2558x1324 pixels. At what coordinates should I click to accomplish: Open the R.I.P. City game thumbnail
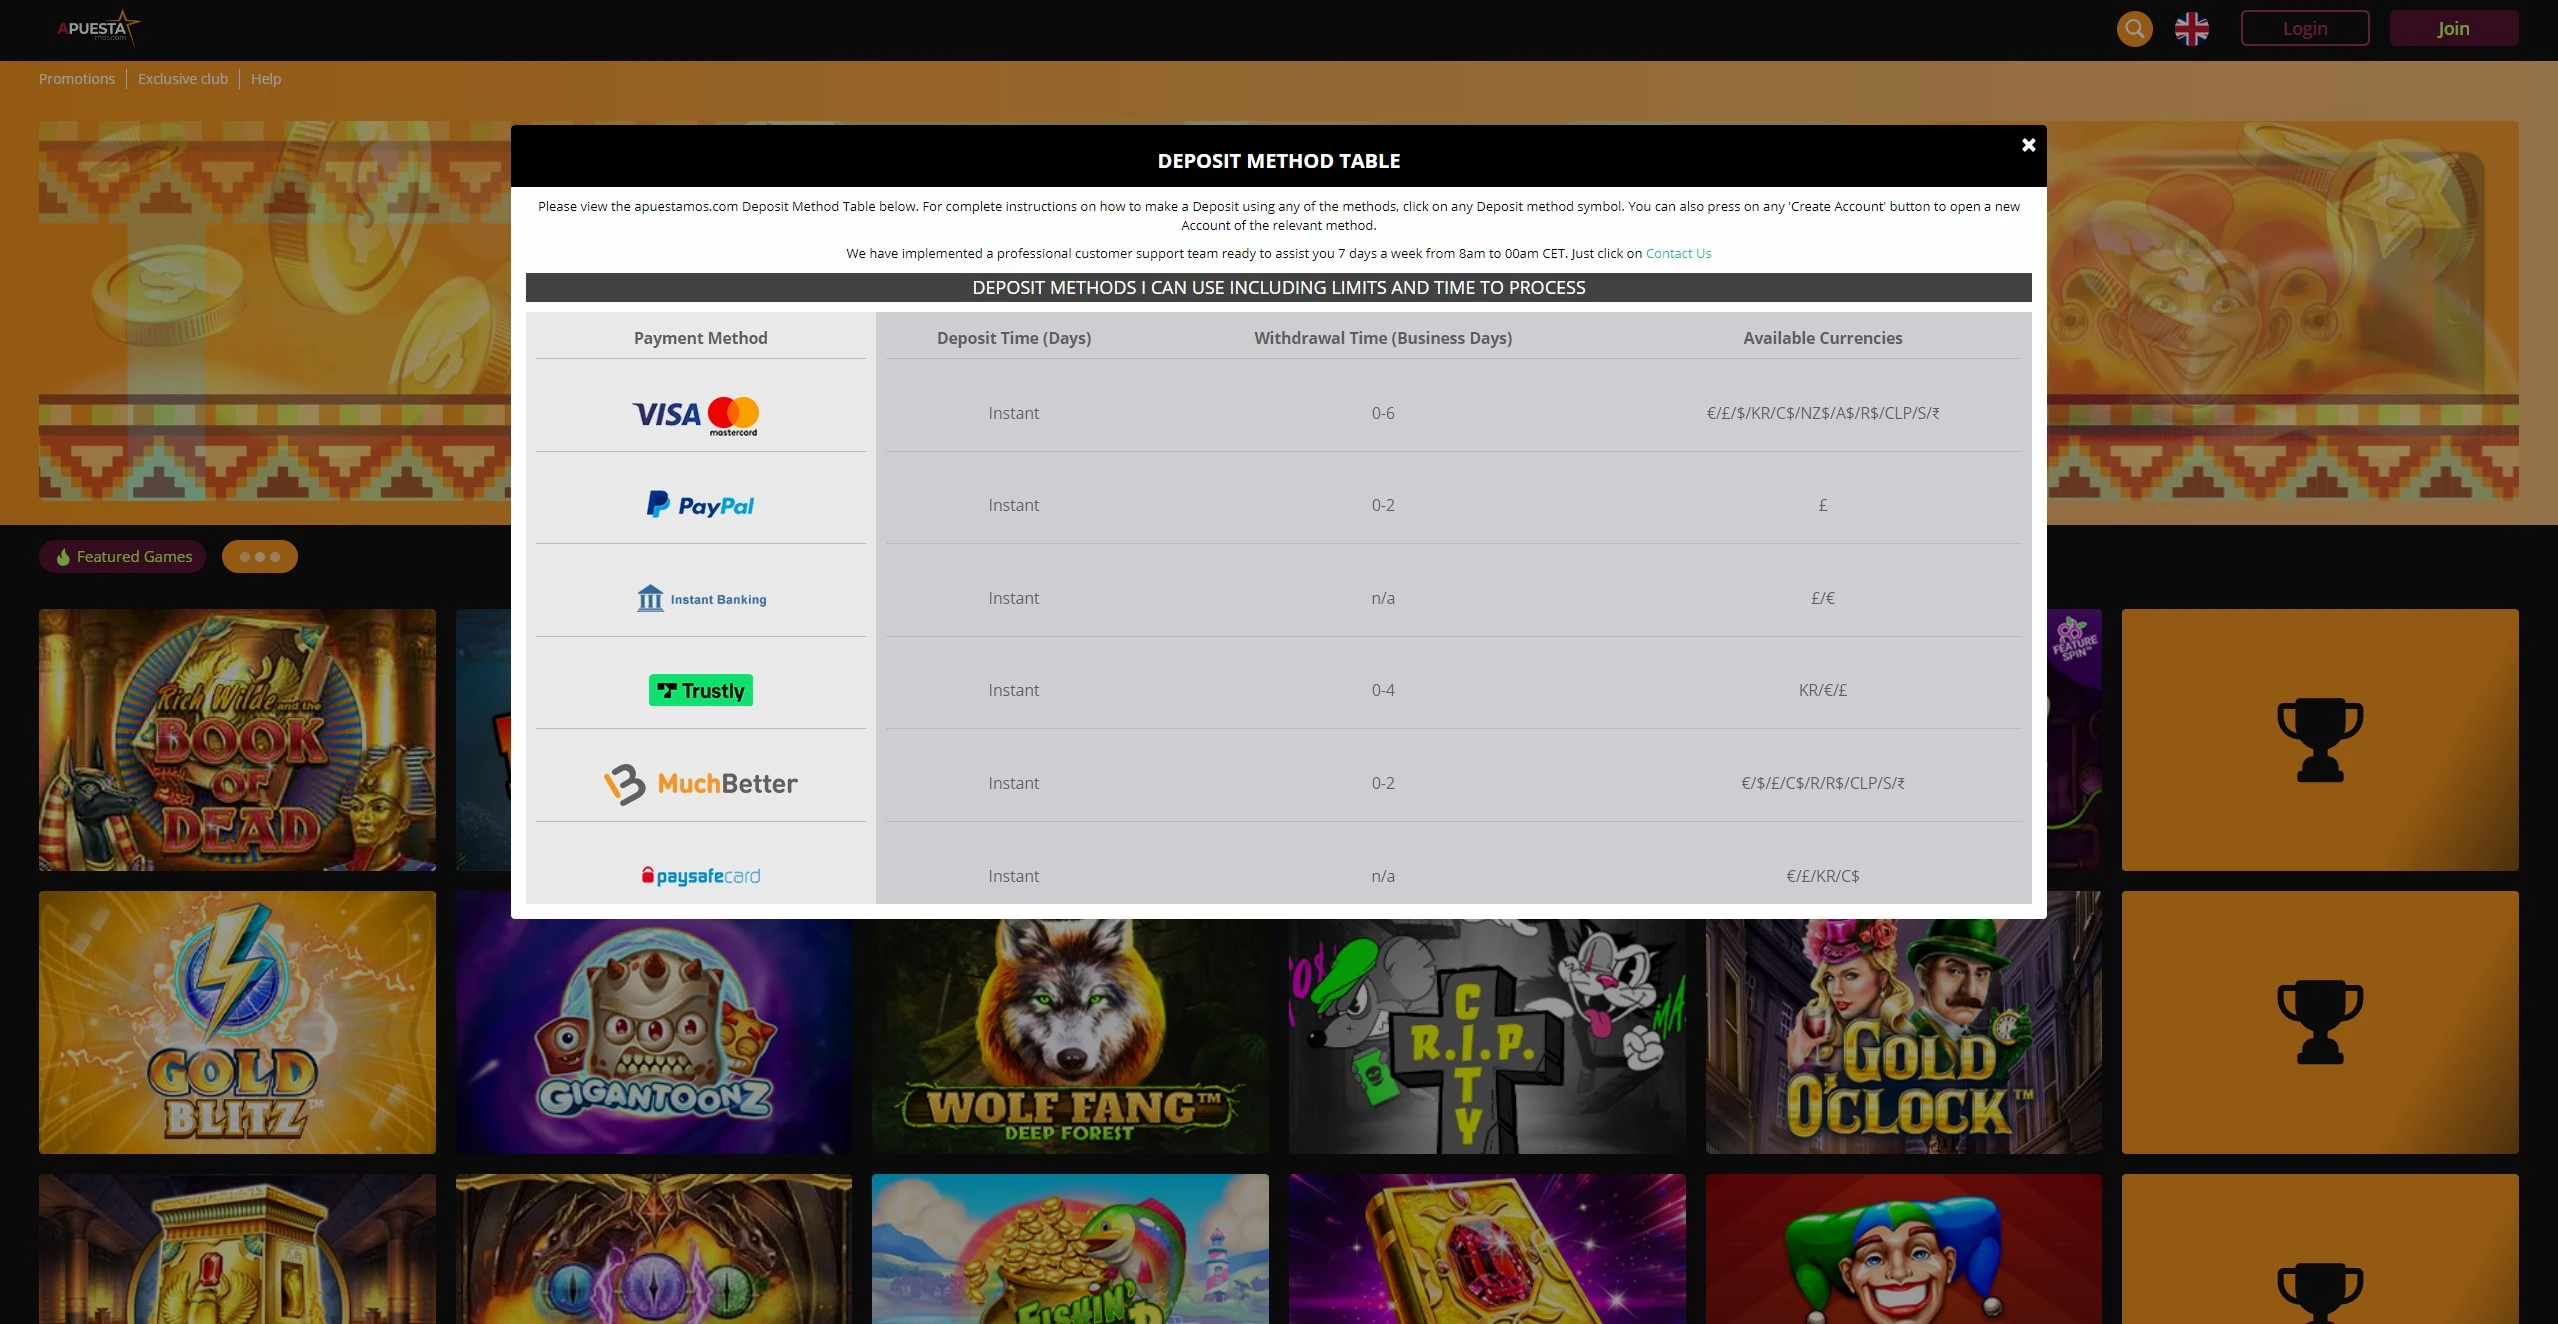click(1487, 1036)
